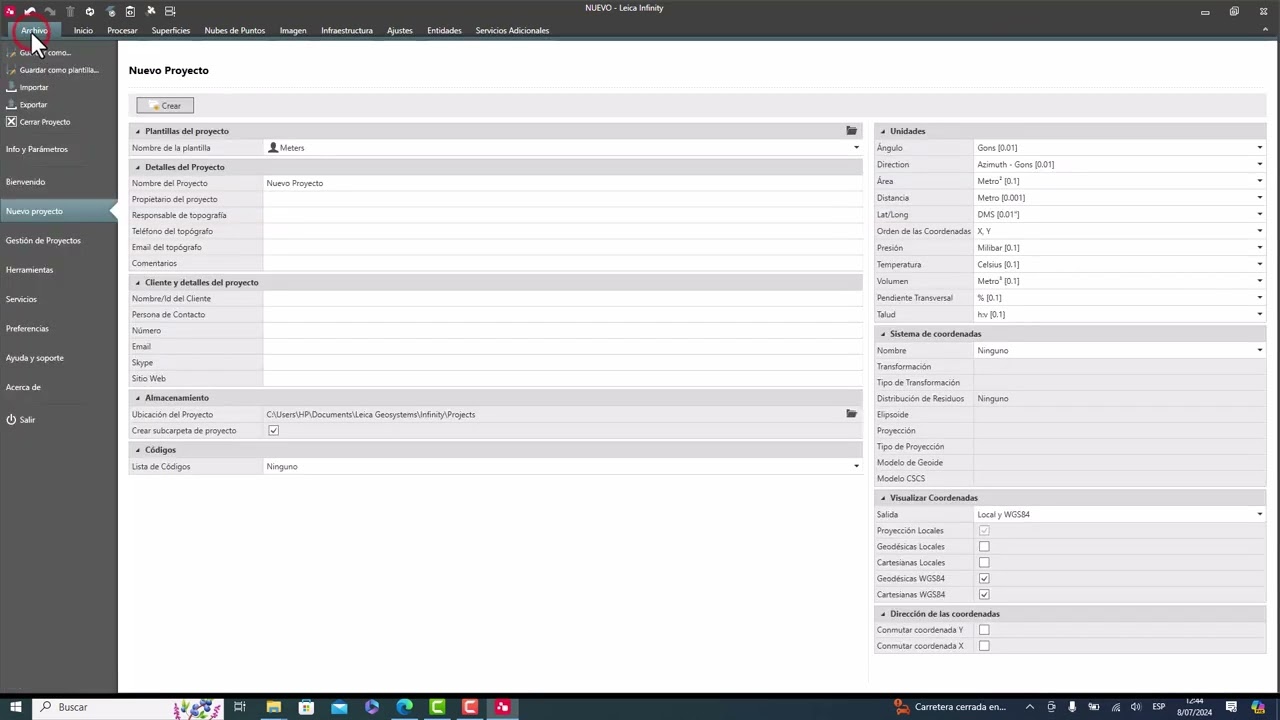Open Info y Parámetros in sidebar
The width and height of the screenshot is (1280, 720).
coord(37,149)
